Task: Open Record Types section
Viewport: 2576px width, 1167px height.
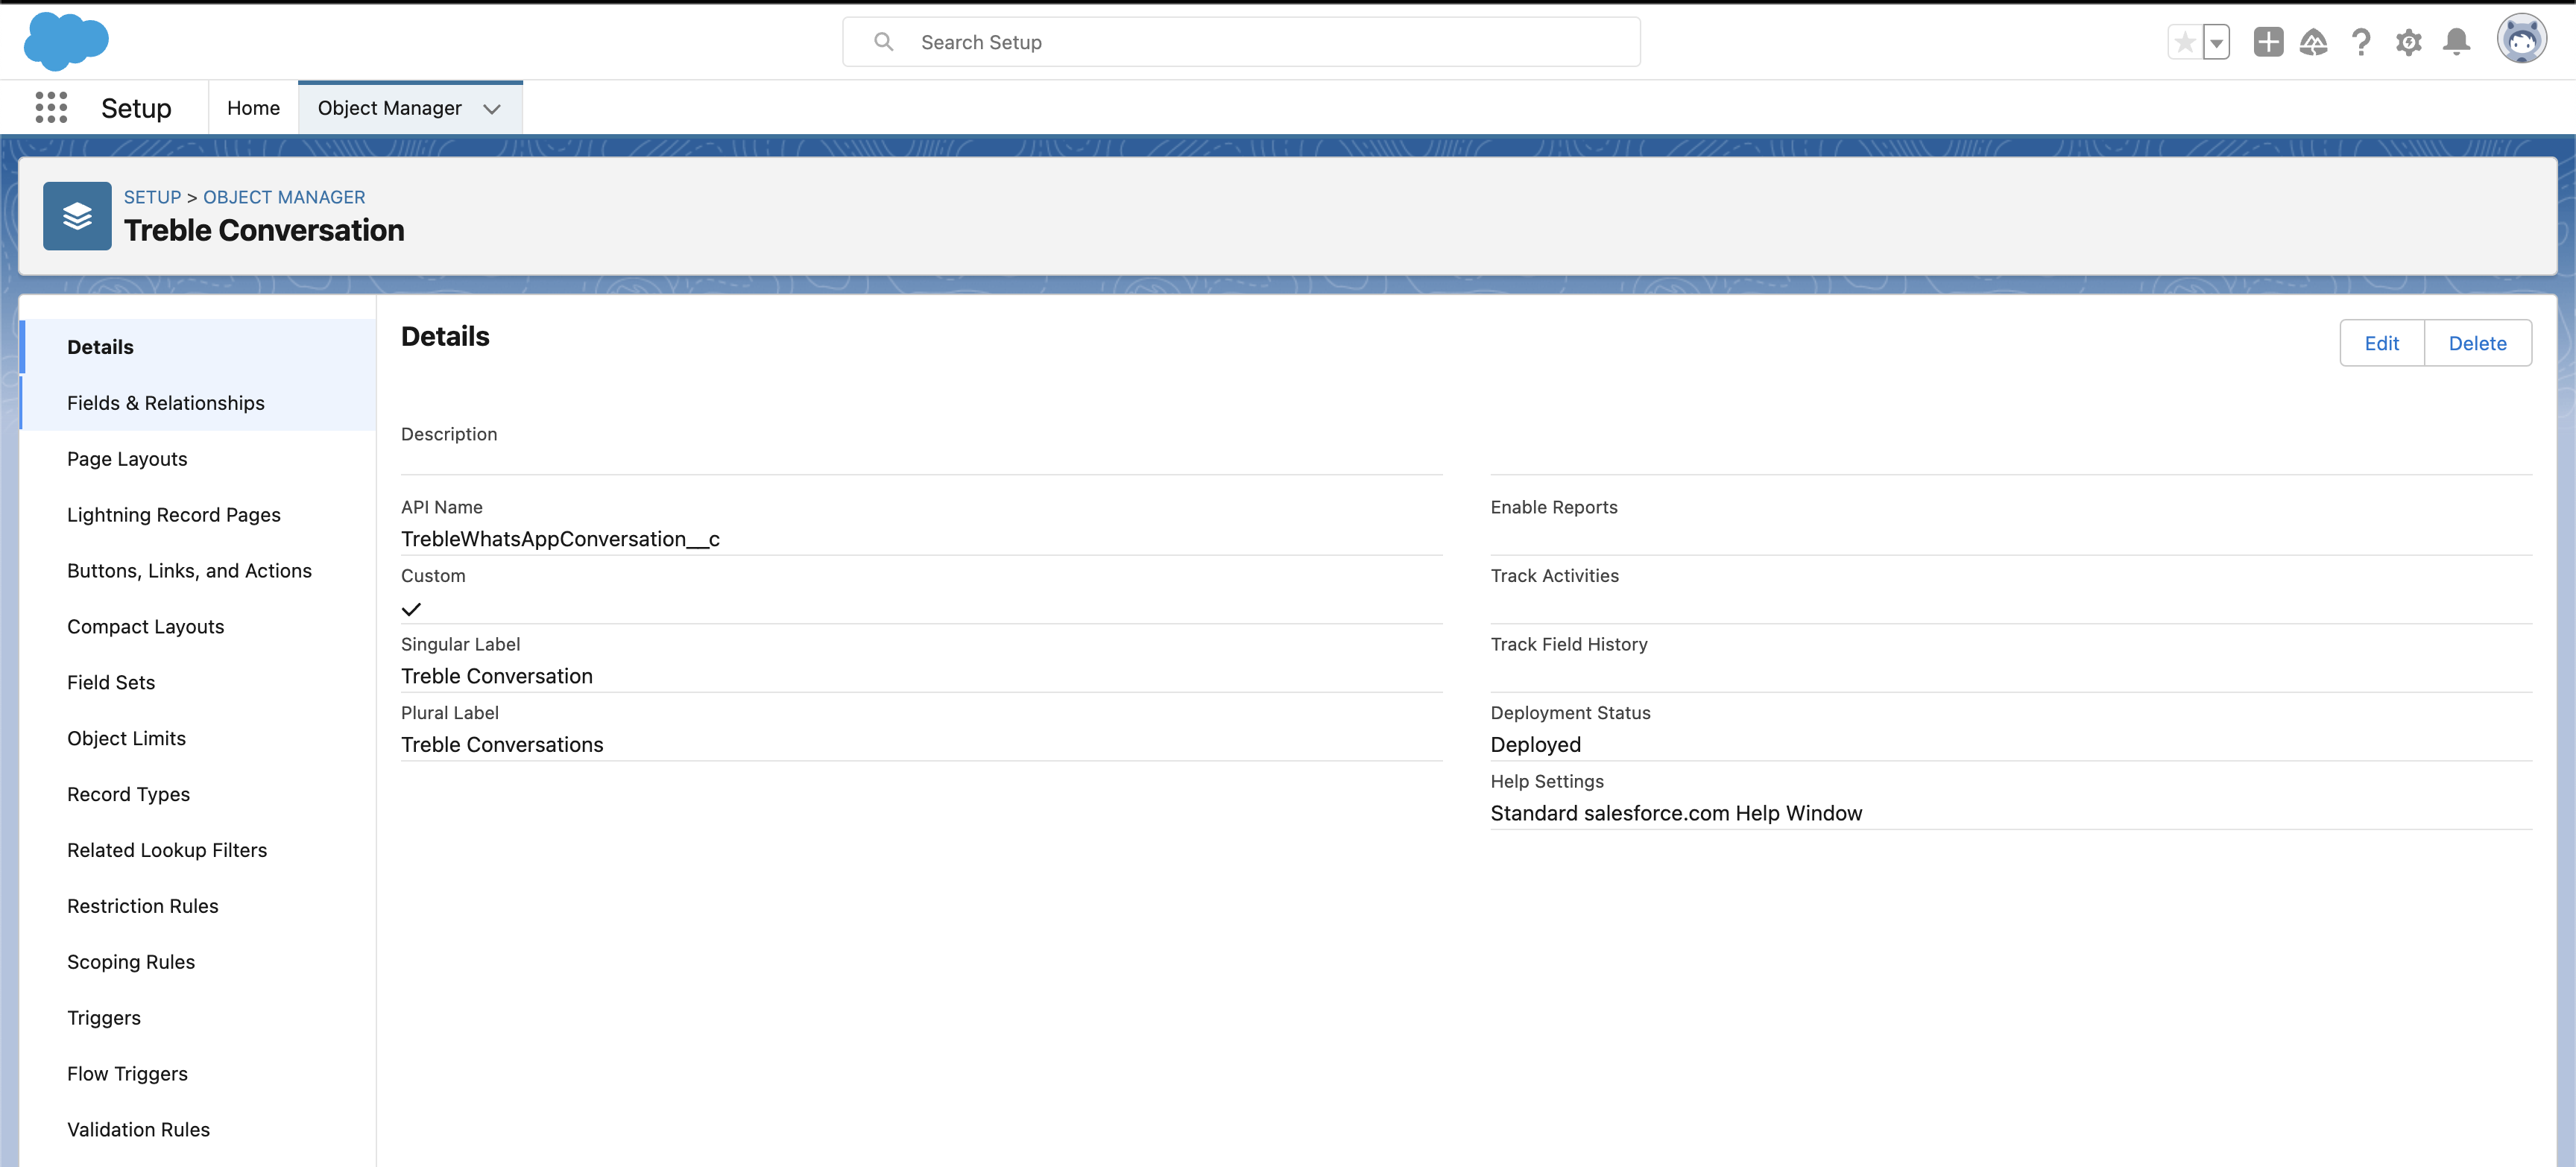Action: 198,794
